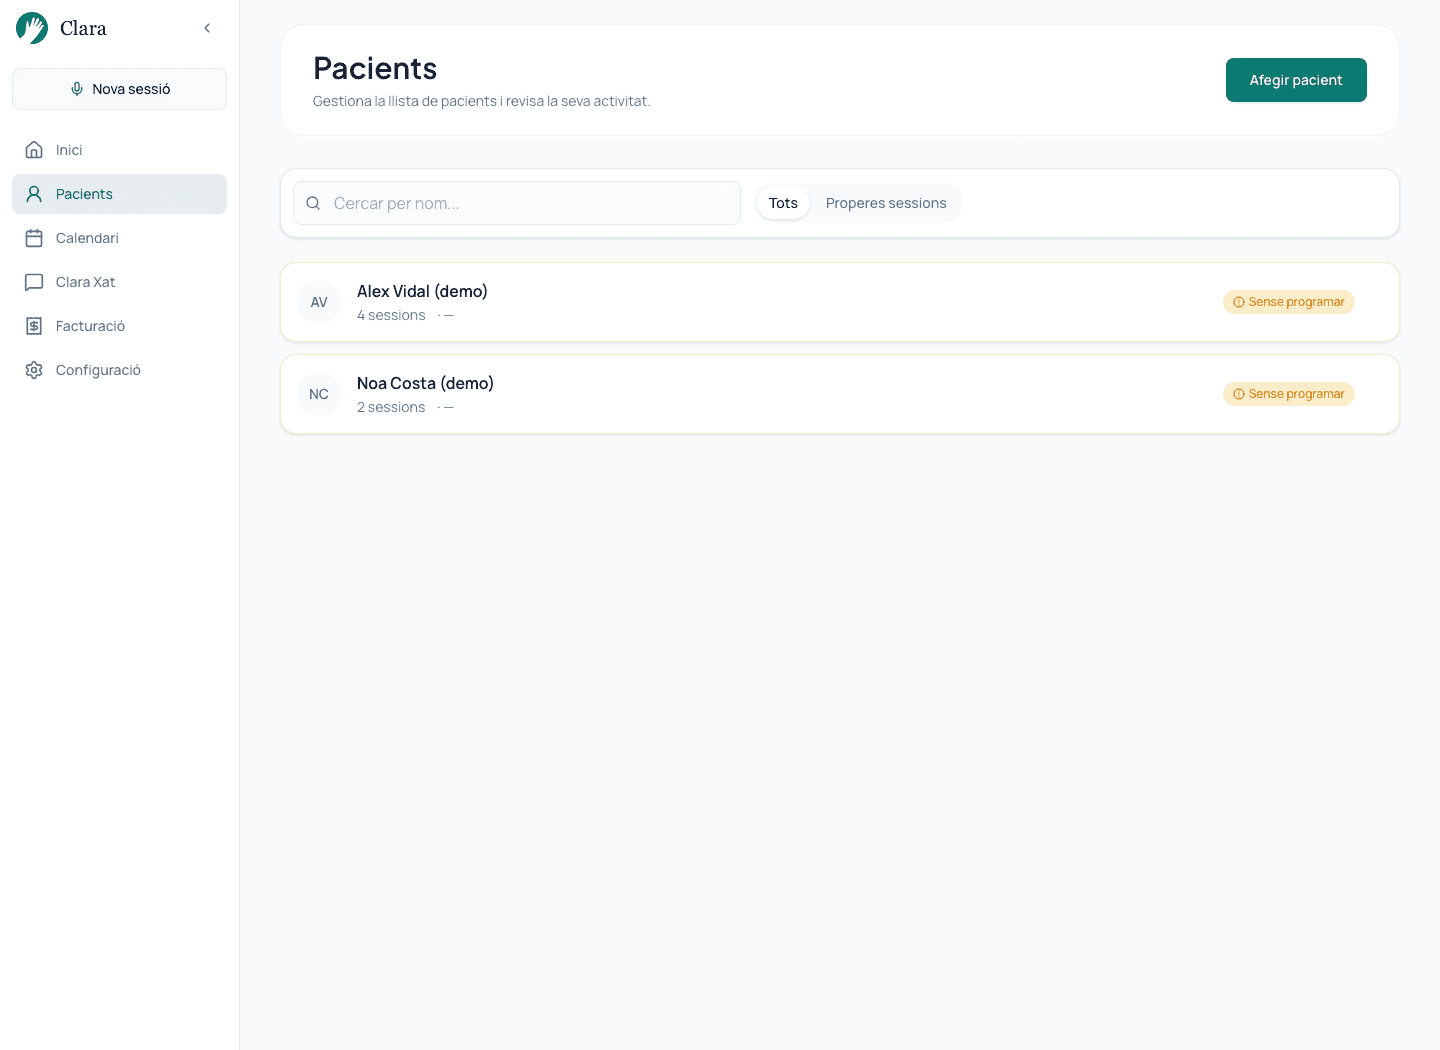Click the search magnifier icon
The width and height of the screenshot is (1440, 1050).
(x=313, y=203)
